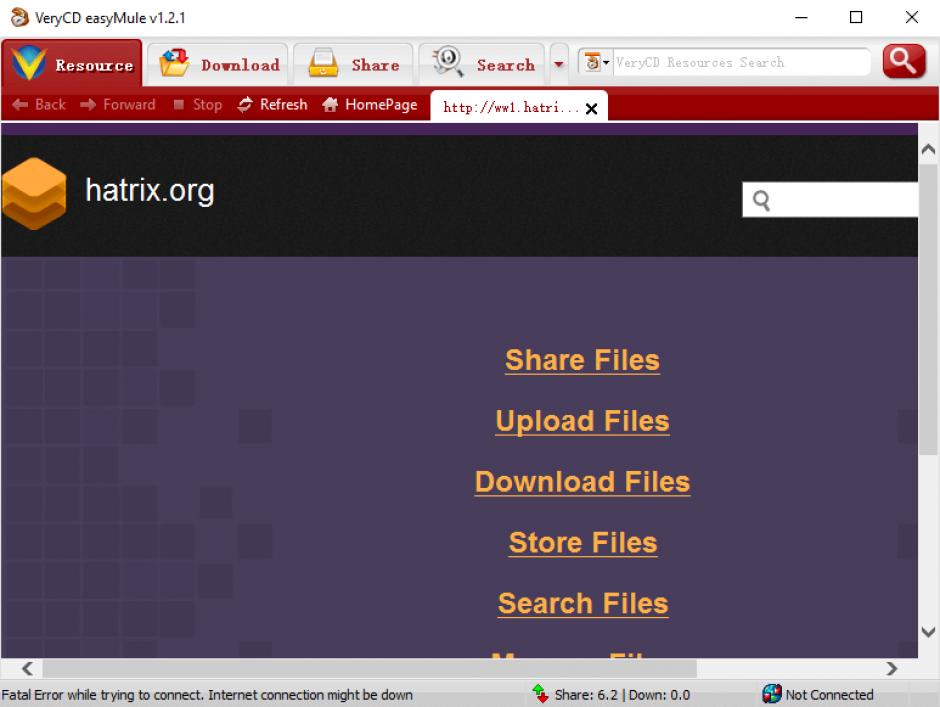Click the horizontal scrollbar right arrow
The height and width of the screenshot is (707, 940).
click(891, 668)
